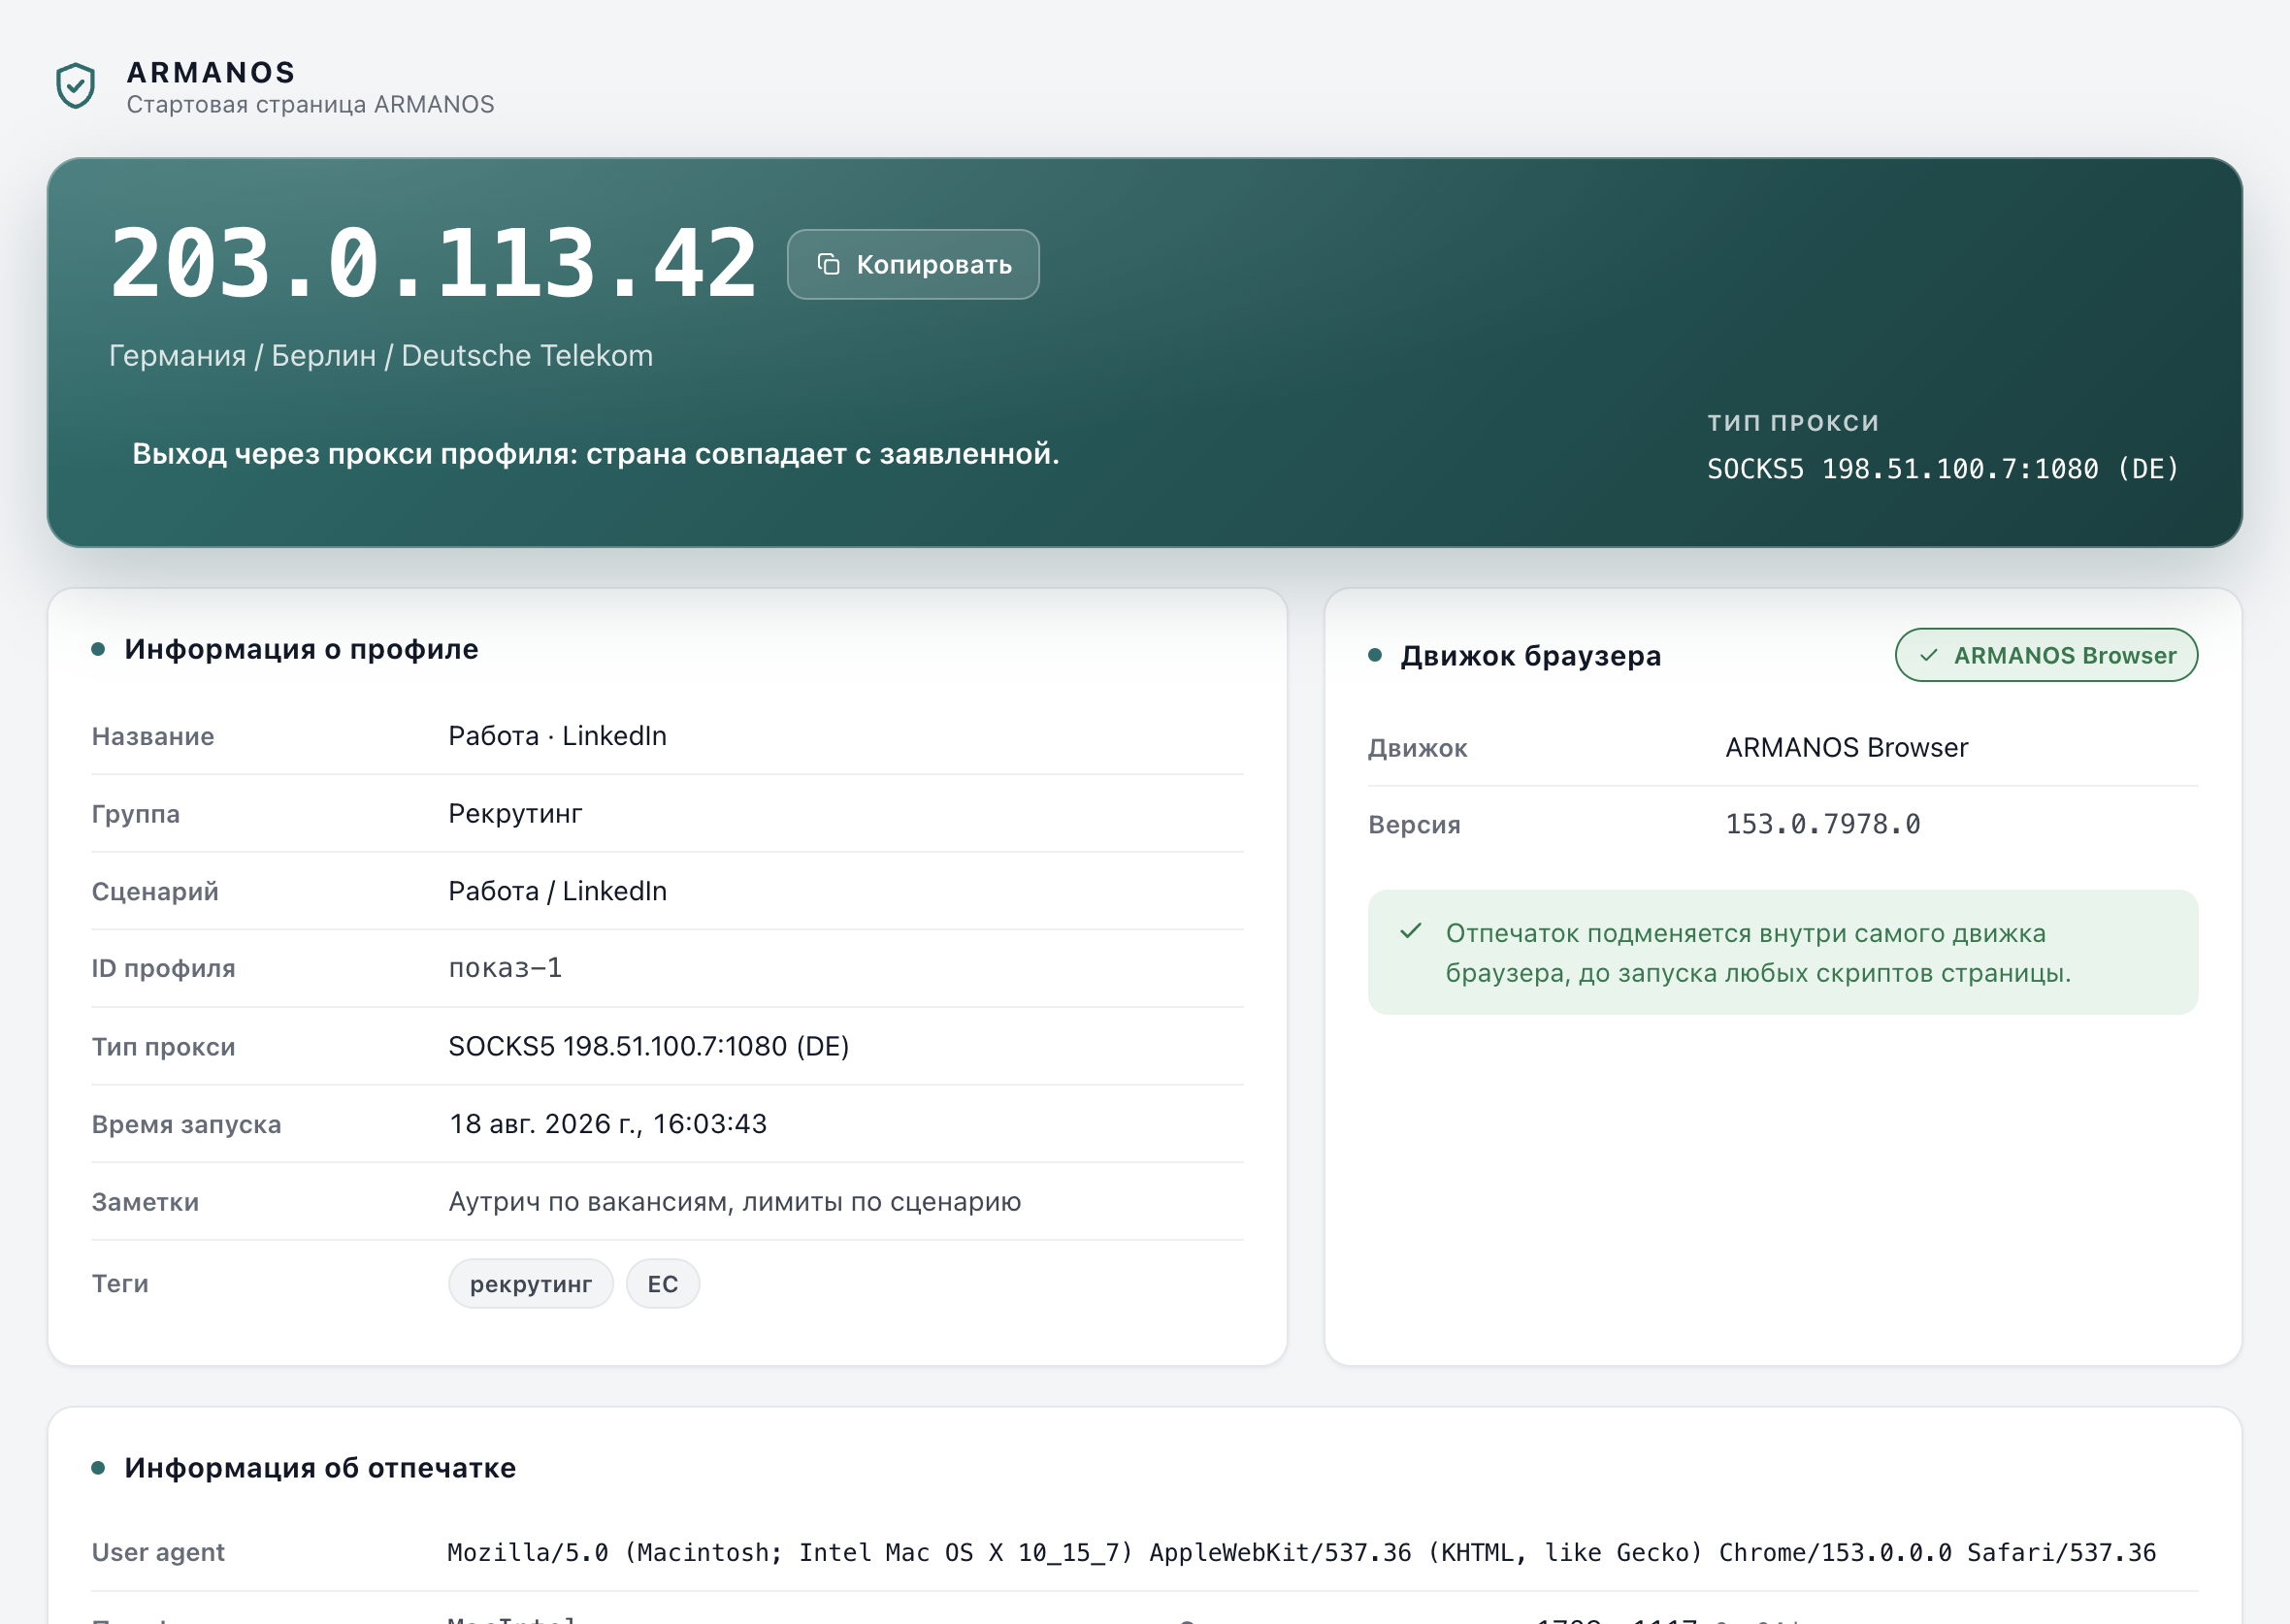Click the Движок row label

pos(1417,748)
